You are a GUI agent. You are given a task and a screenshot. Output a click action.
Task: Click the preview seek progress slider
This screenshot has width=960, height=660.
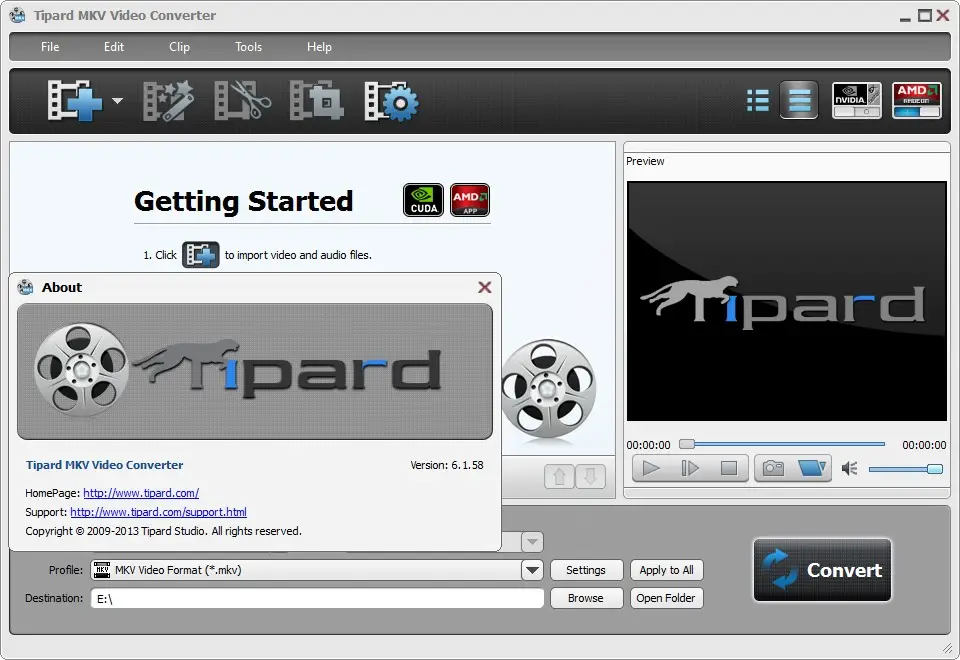pyautogui.click(x=782, y=444)
